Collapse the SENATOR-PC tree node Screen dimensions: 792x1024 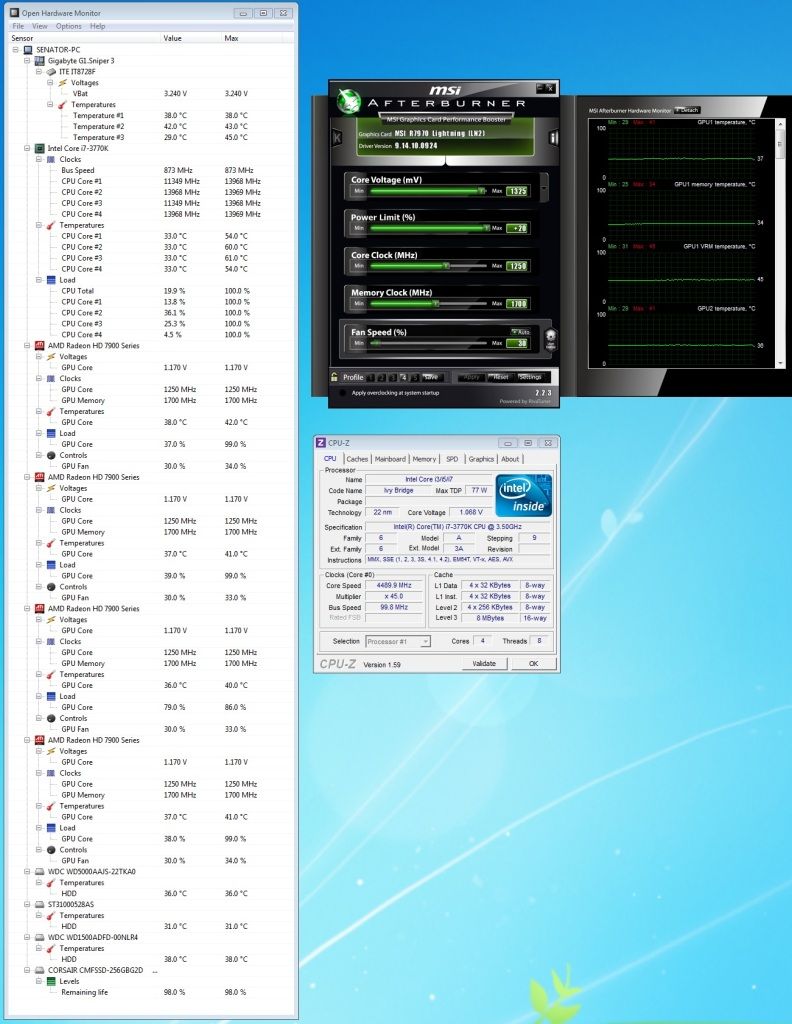click(16, 50)
